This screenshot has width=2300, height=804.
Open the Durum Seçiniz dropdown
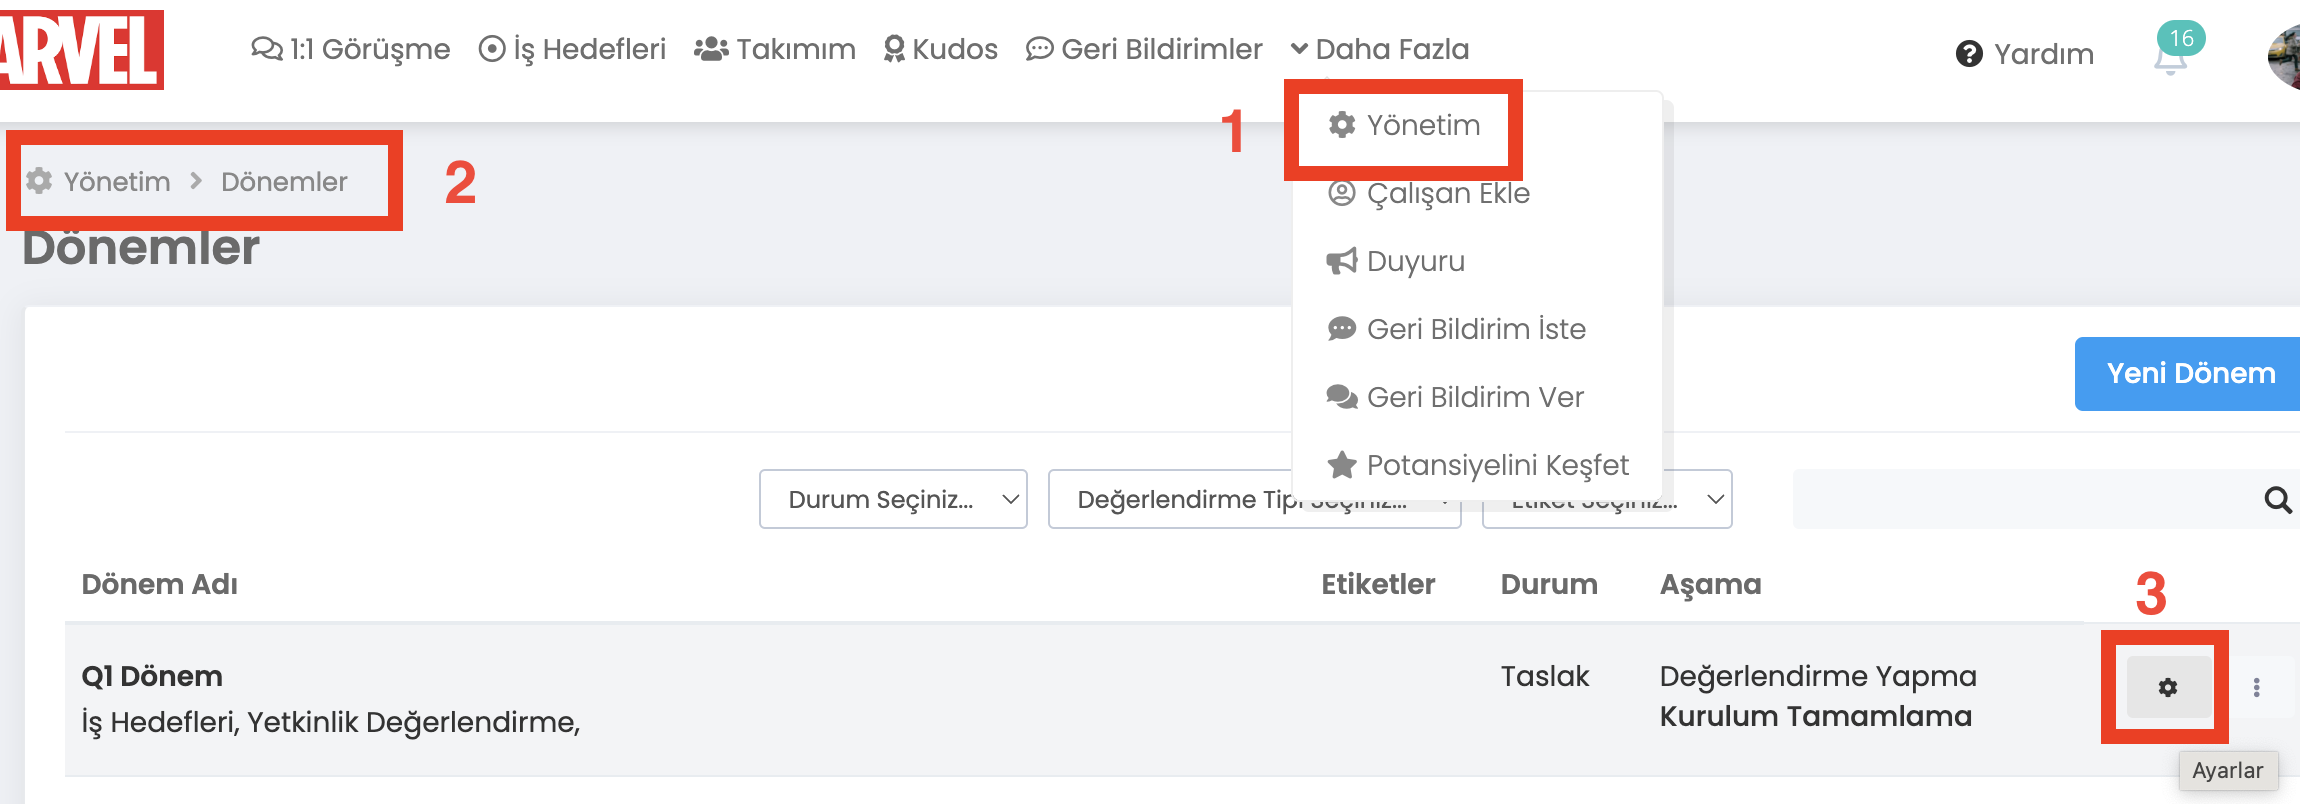click(893, 499)
